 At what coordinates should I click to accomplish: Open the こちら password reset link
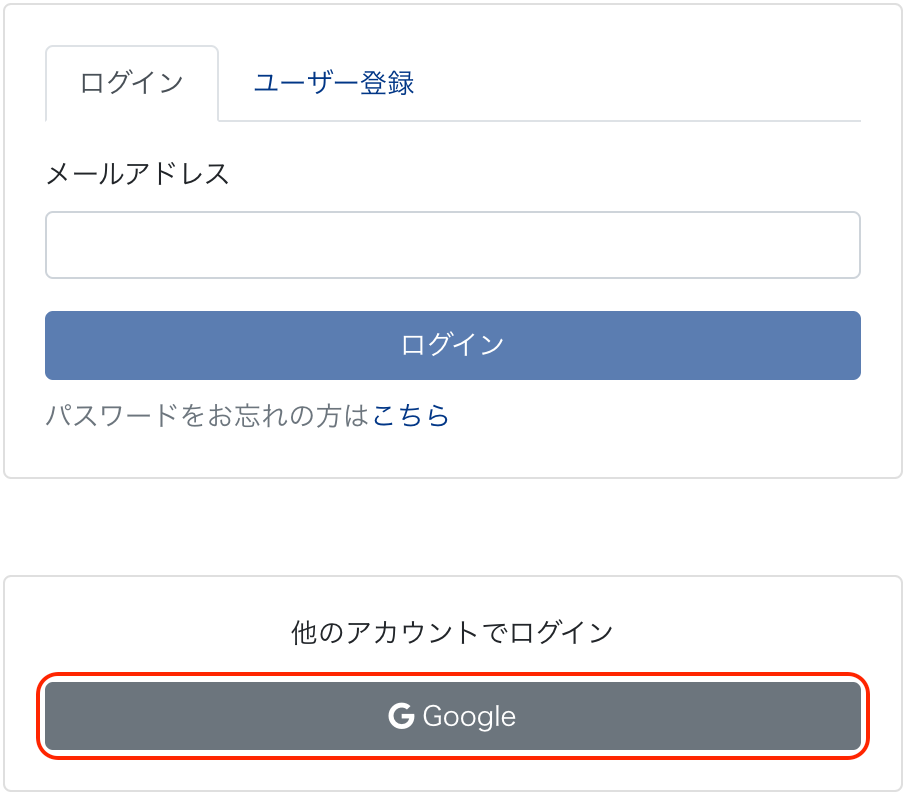411,416
